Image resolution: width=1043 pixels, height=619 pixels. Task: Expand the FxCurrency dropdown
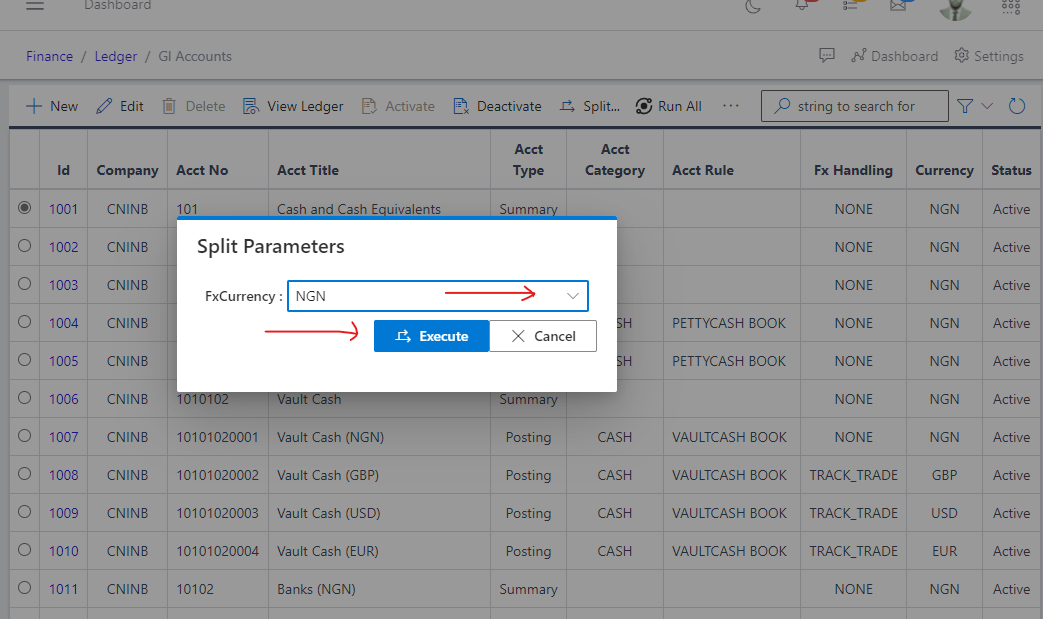coord(573,296)
